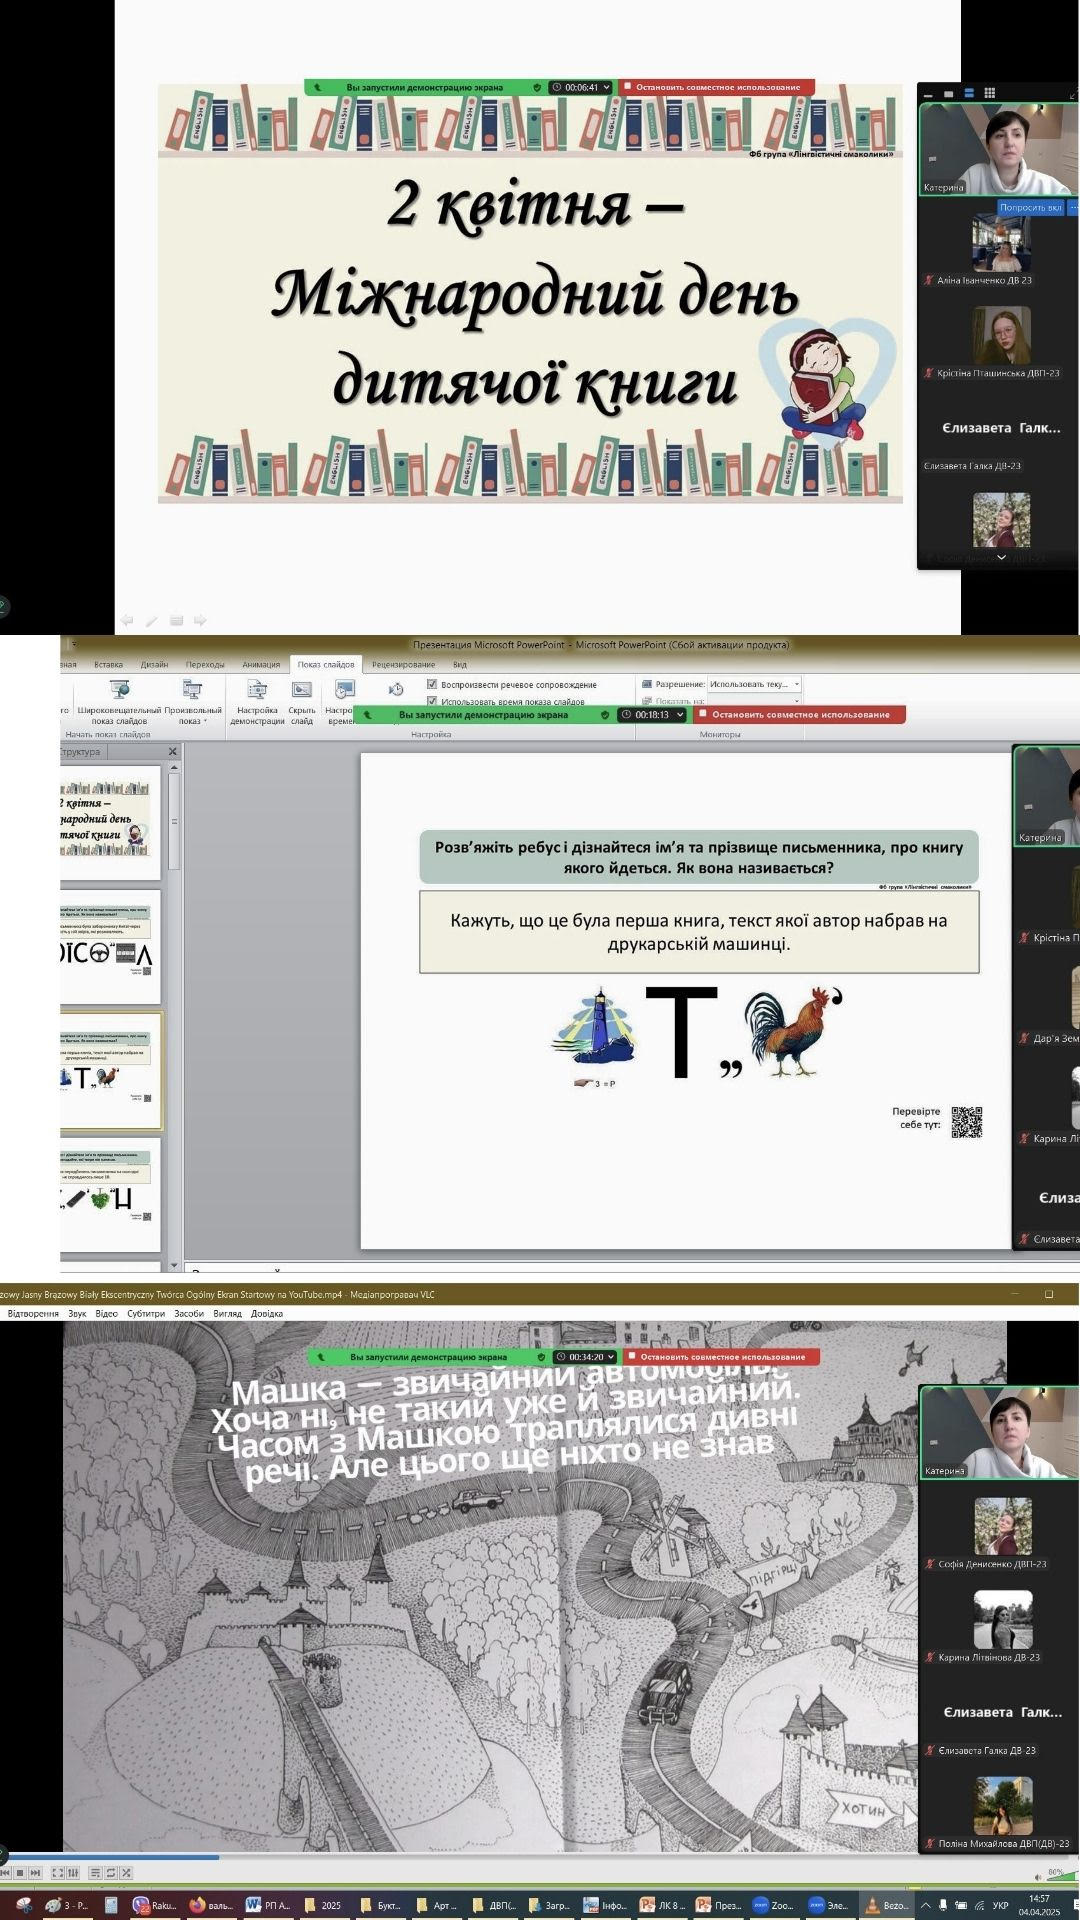Expand the 00:18:13 timer dropdown
This screenshot has width=1080, height=1920.
tap(680, 715)
